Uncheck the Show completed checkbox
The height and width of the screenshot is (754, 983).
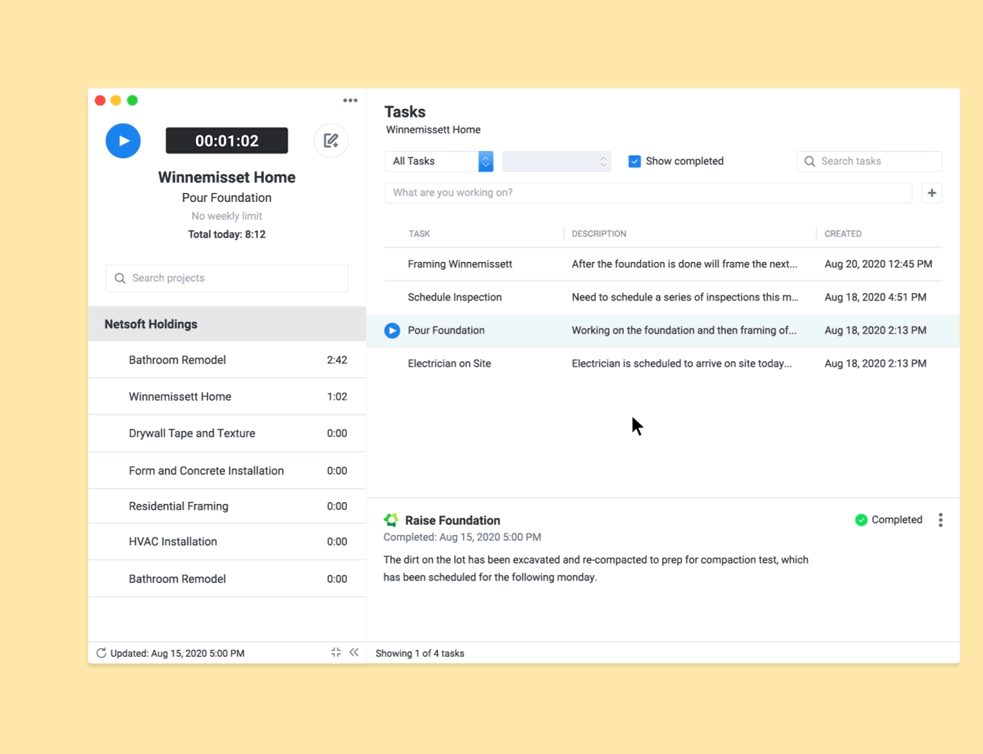(634, 161)
